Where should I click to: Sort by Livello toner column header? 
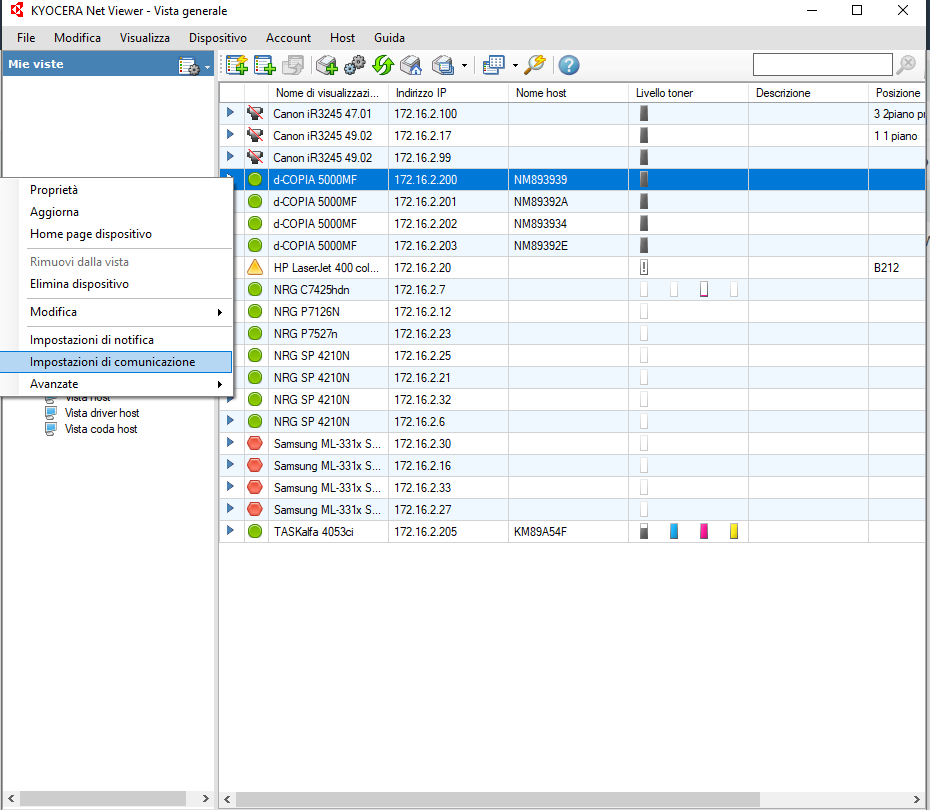pos(688,93)
